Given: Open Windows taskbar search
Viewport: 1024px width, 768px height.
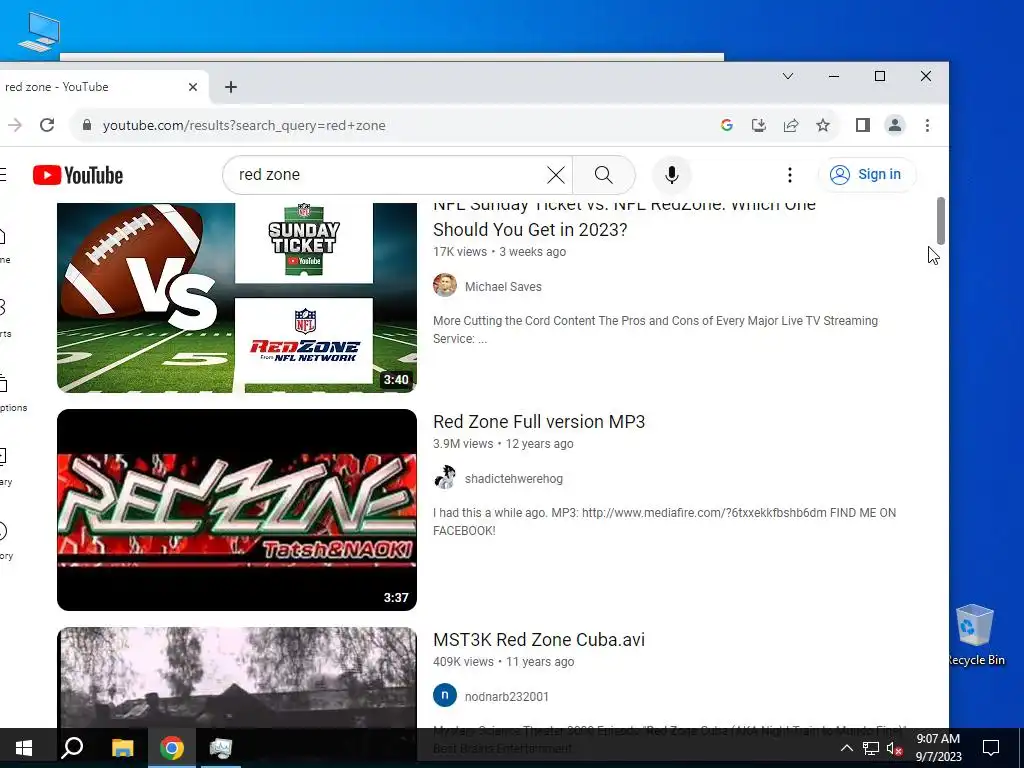Looking at the screenshot, I should tap(72, 748).
